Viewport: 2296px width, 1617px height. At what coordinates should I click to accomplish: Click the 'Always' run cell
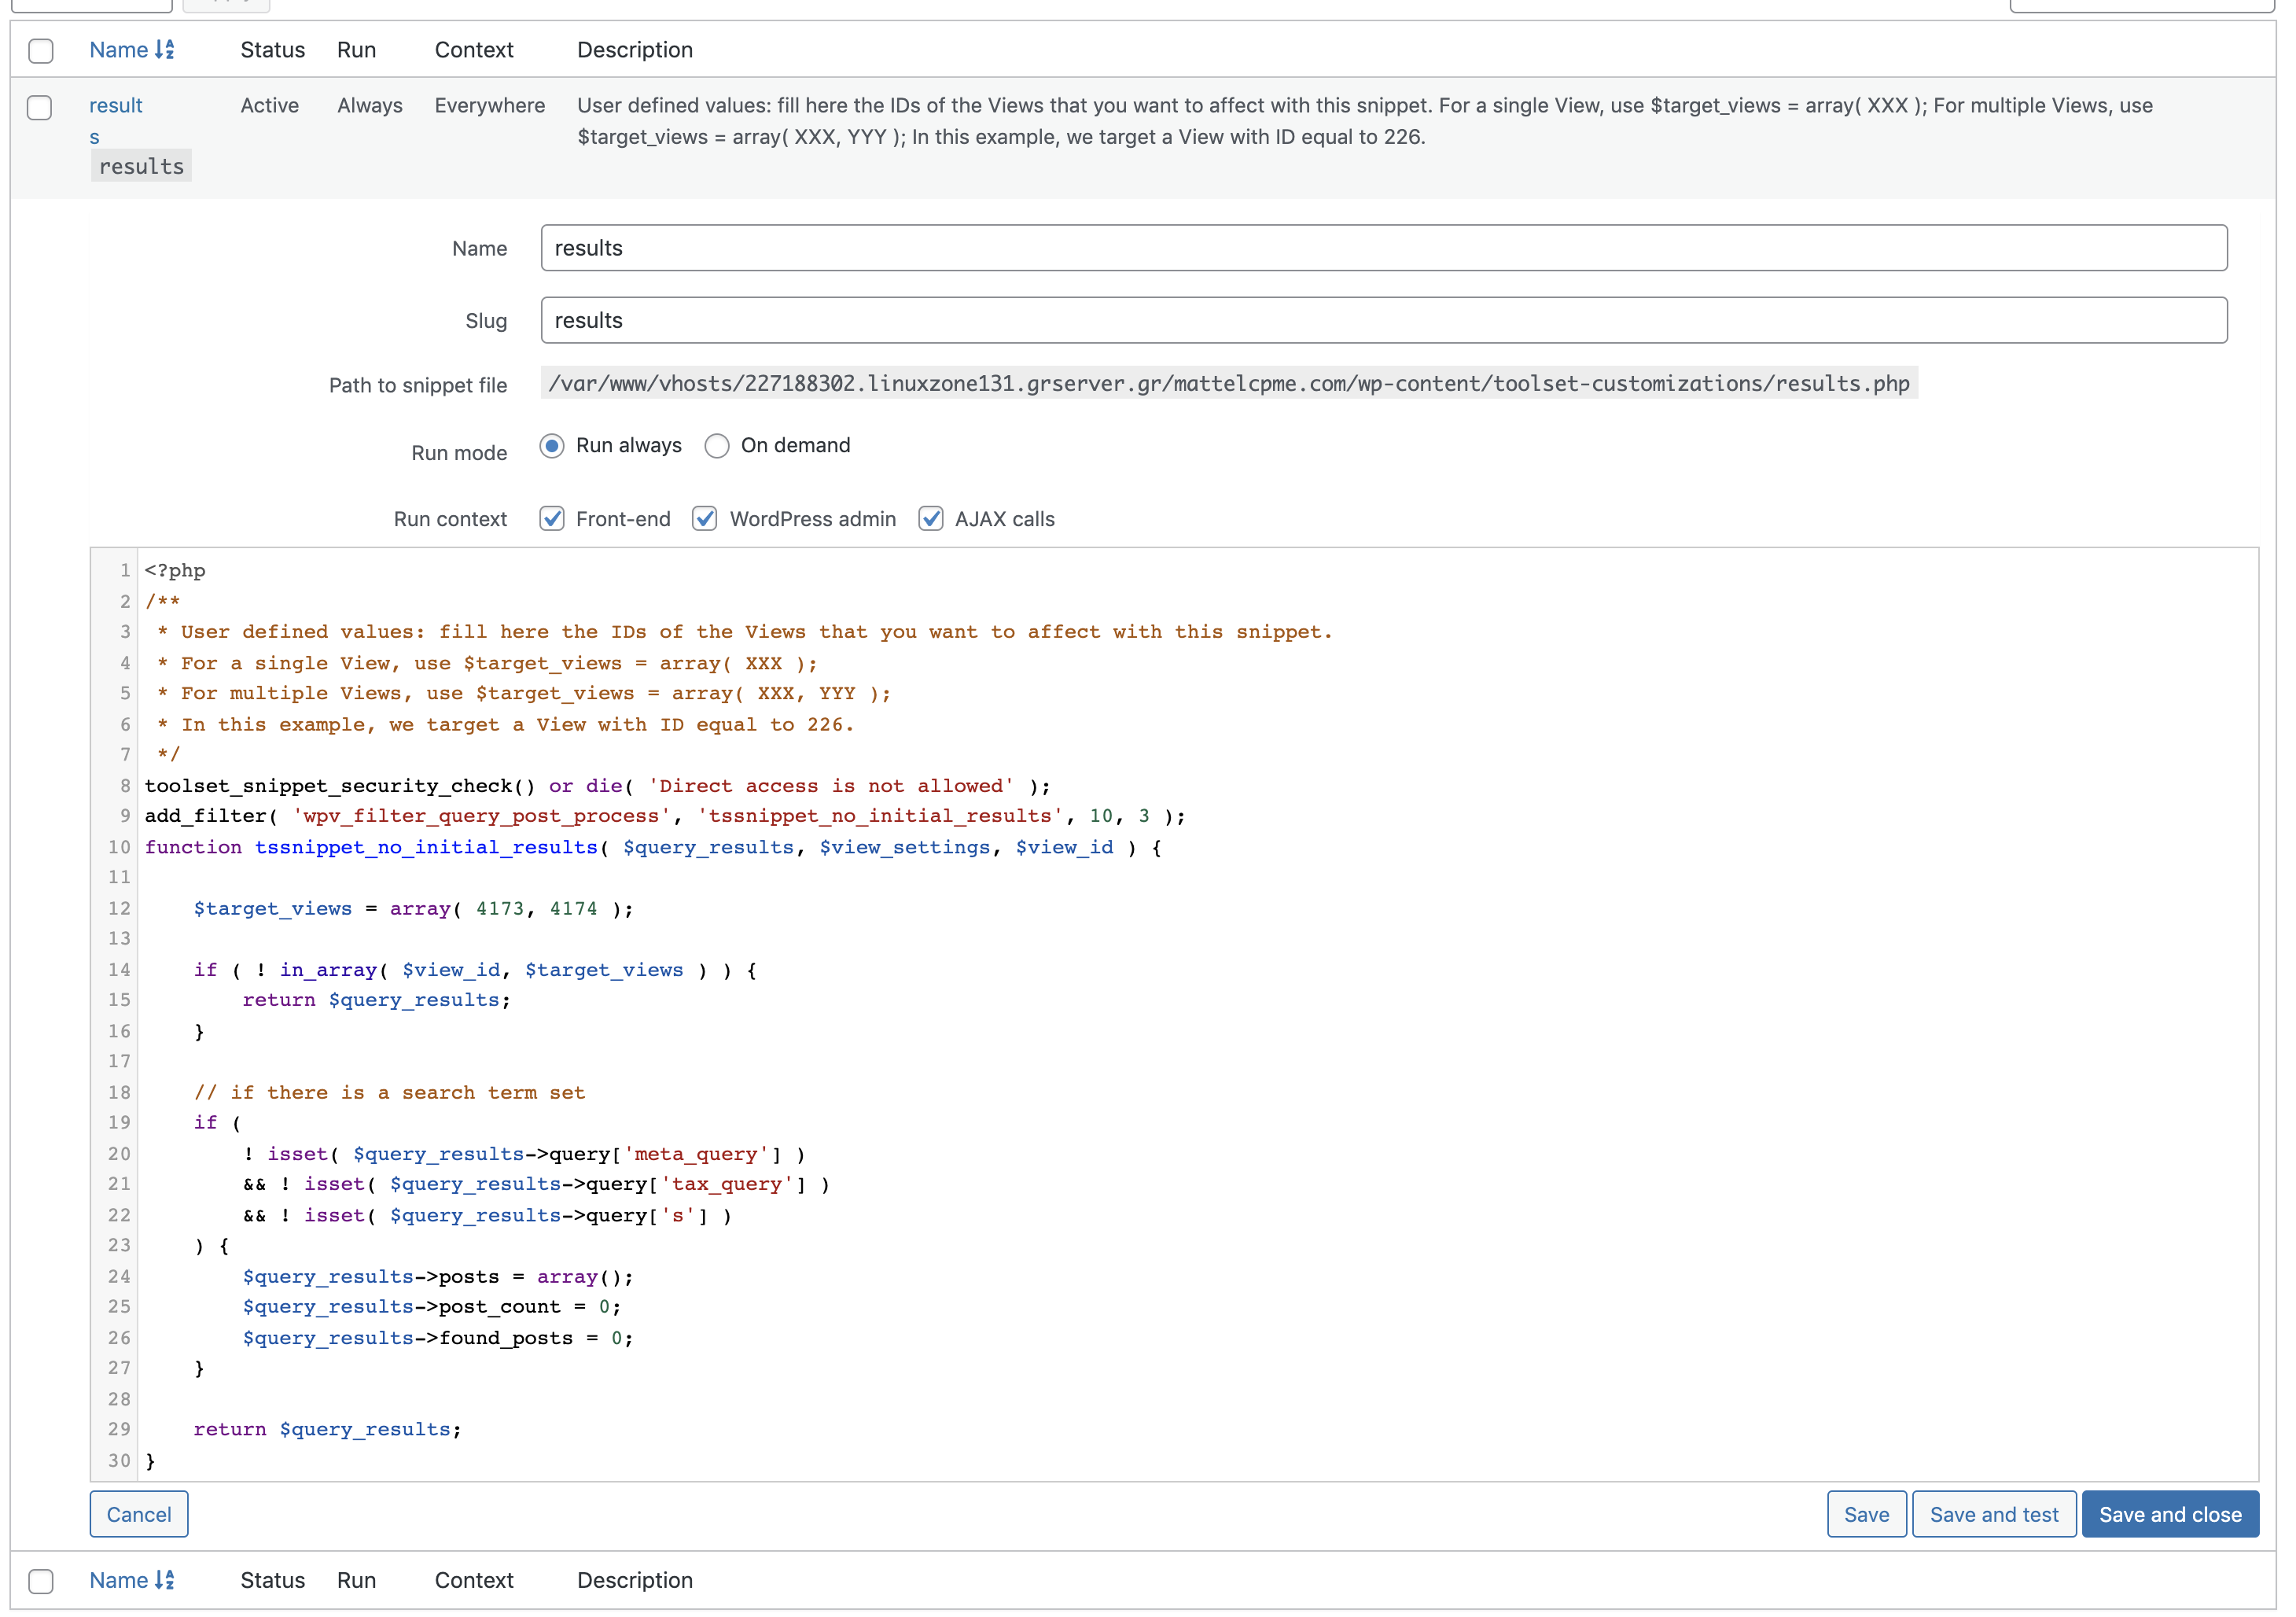(369, 105)
